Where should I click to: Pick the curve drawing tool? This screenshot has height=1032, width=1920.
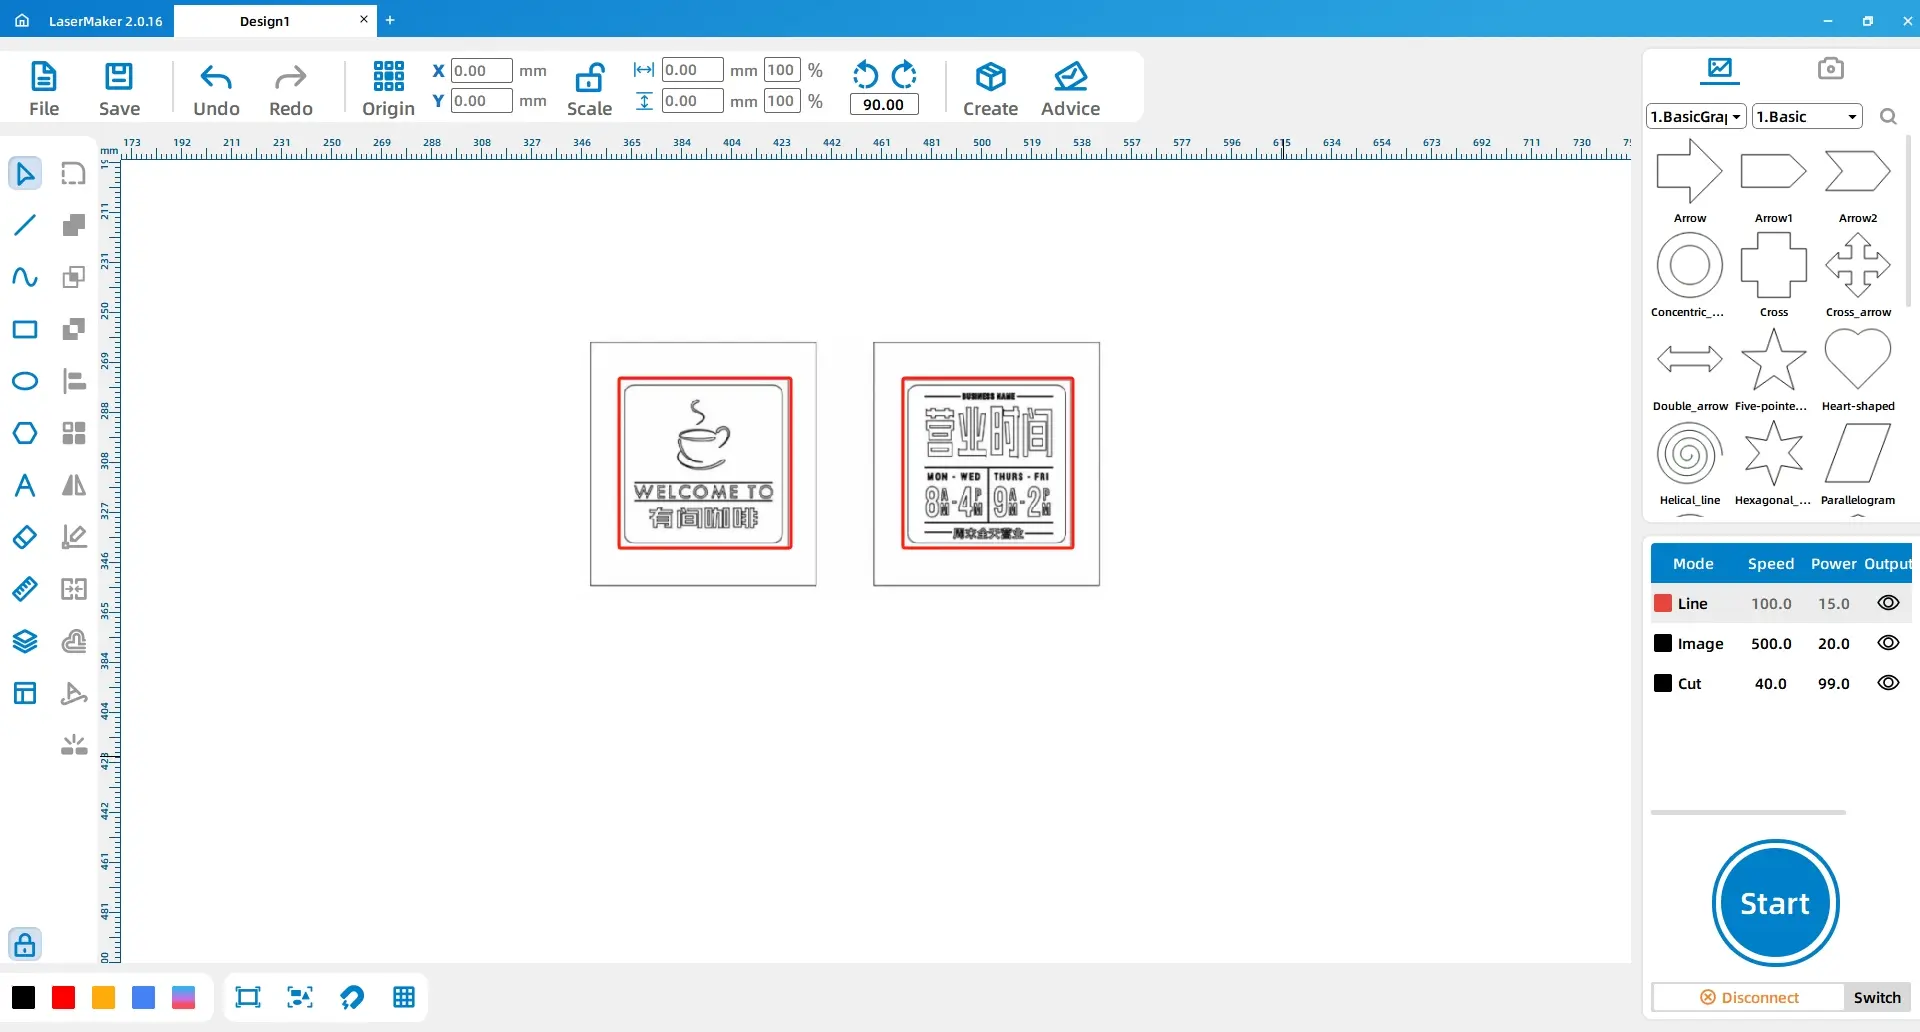pyautogui.click(x=25, y=277)
